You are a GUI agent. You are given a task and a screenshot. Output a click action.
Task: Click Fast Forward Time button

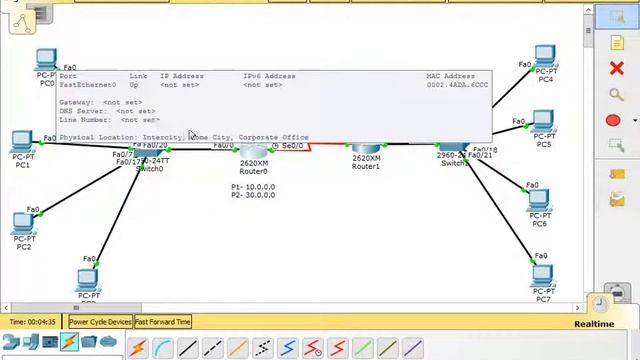(x=162, y=322)
